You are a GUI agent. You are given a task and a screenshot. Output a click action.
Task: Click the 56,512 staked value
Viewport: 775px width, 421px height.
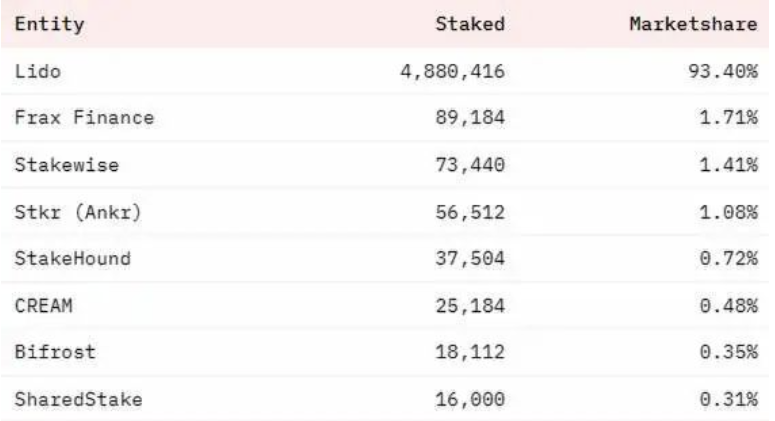point(470,212)
